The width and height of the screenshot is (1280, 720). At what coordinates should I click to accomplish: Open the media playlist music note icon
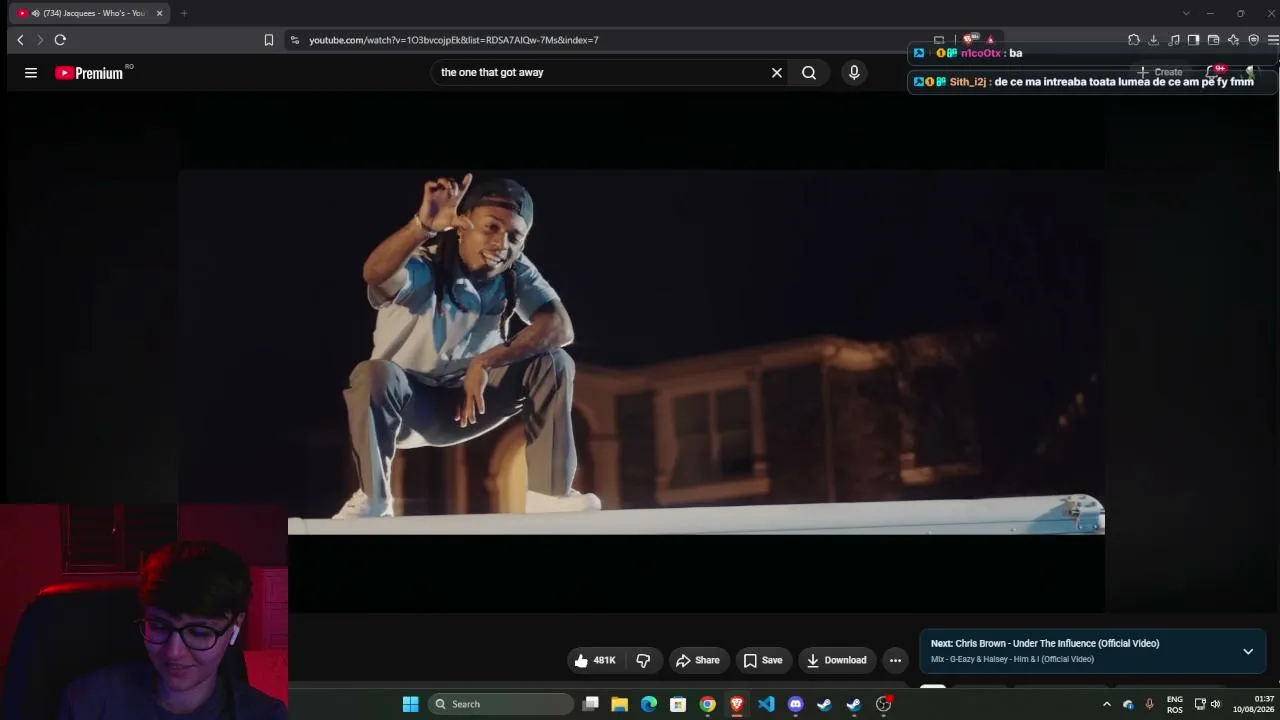tap(1174, 40)
